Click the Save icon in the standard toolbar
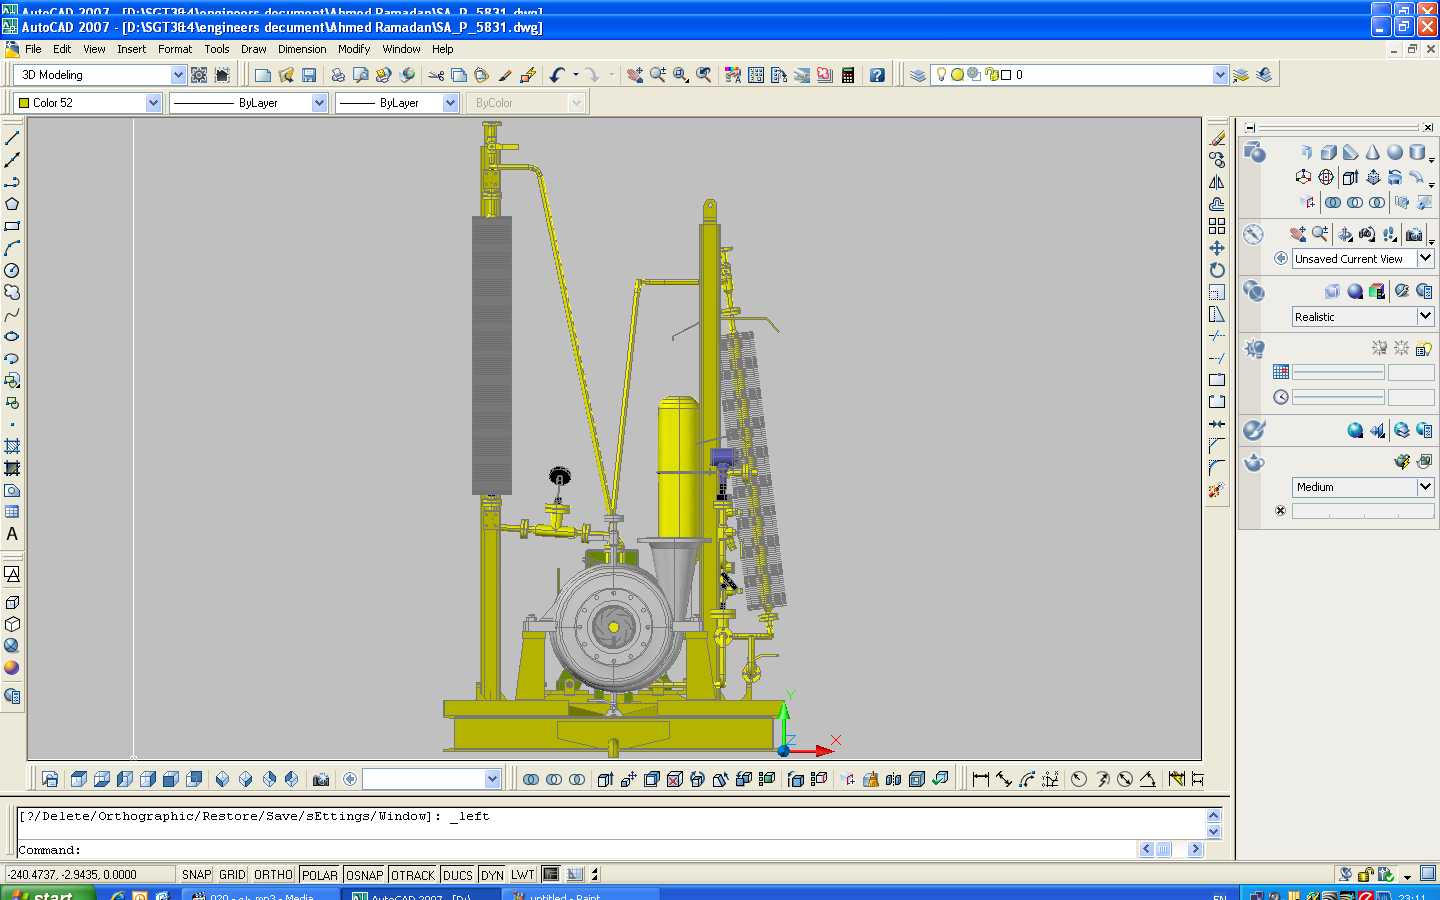This screenshot has height=900, width=1440. pos(309,75)
